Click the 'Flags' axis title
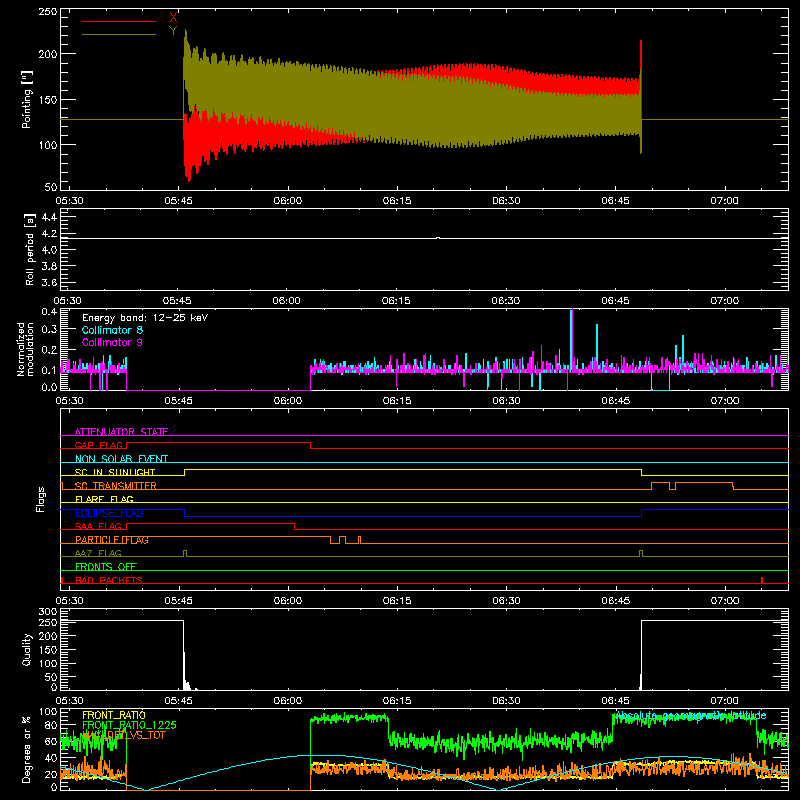Image resolution: width=800 pixels, height=800 pixels. pos(40,499)
